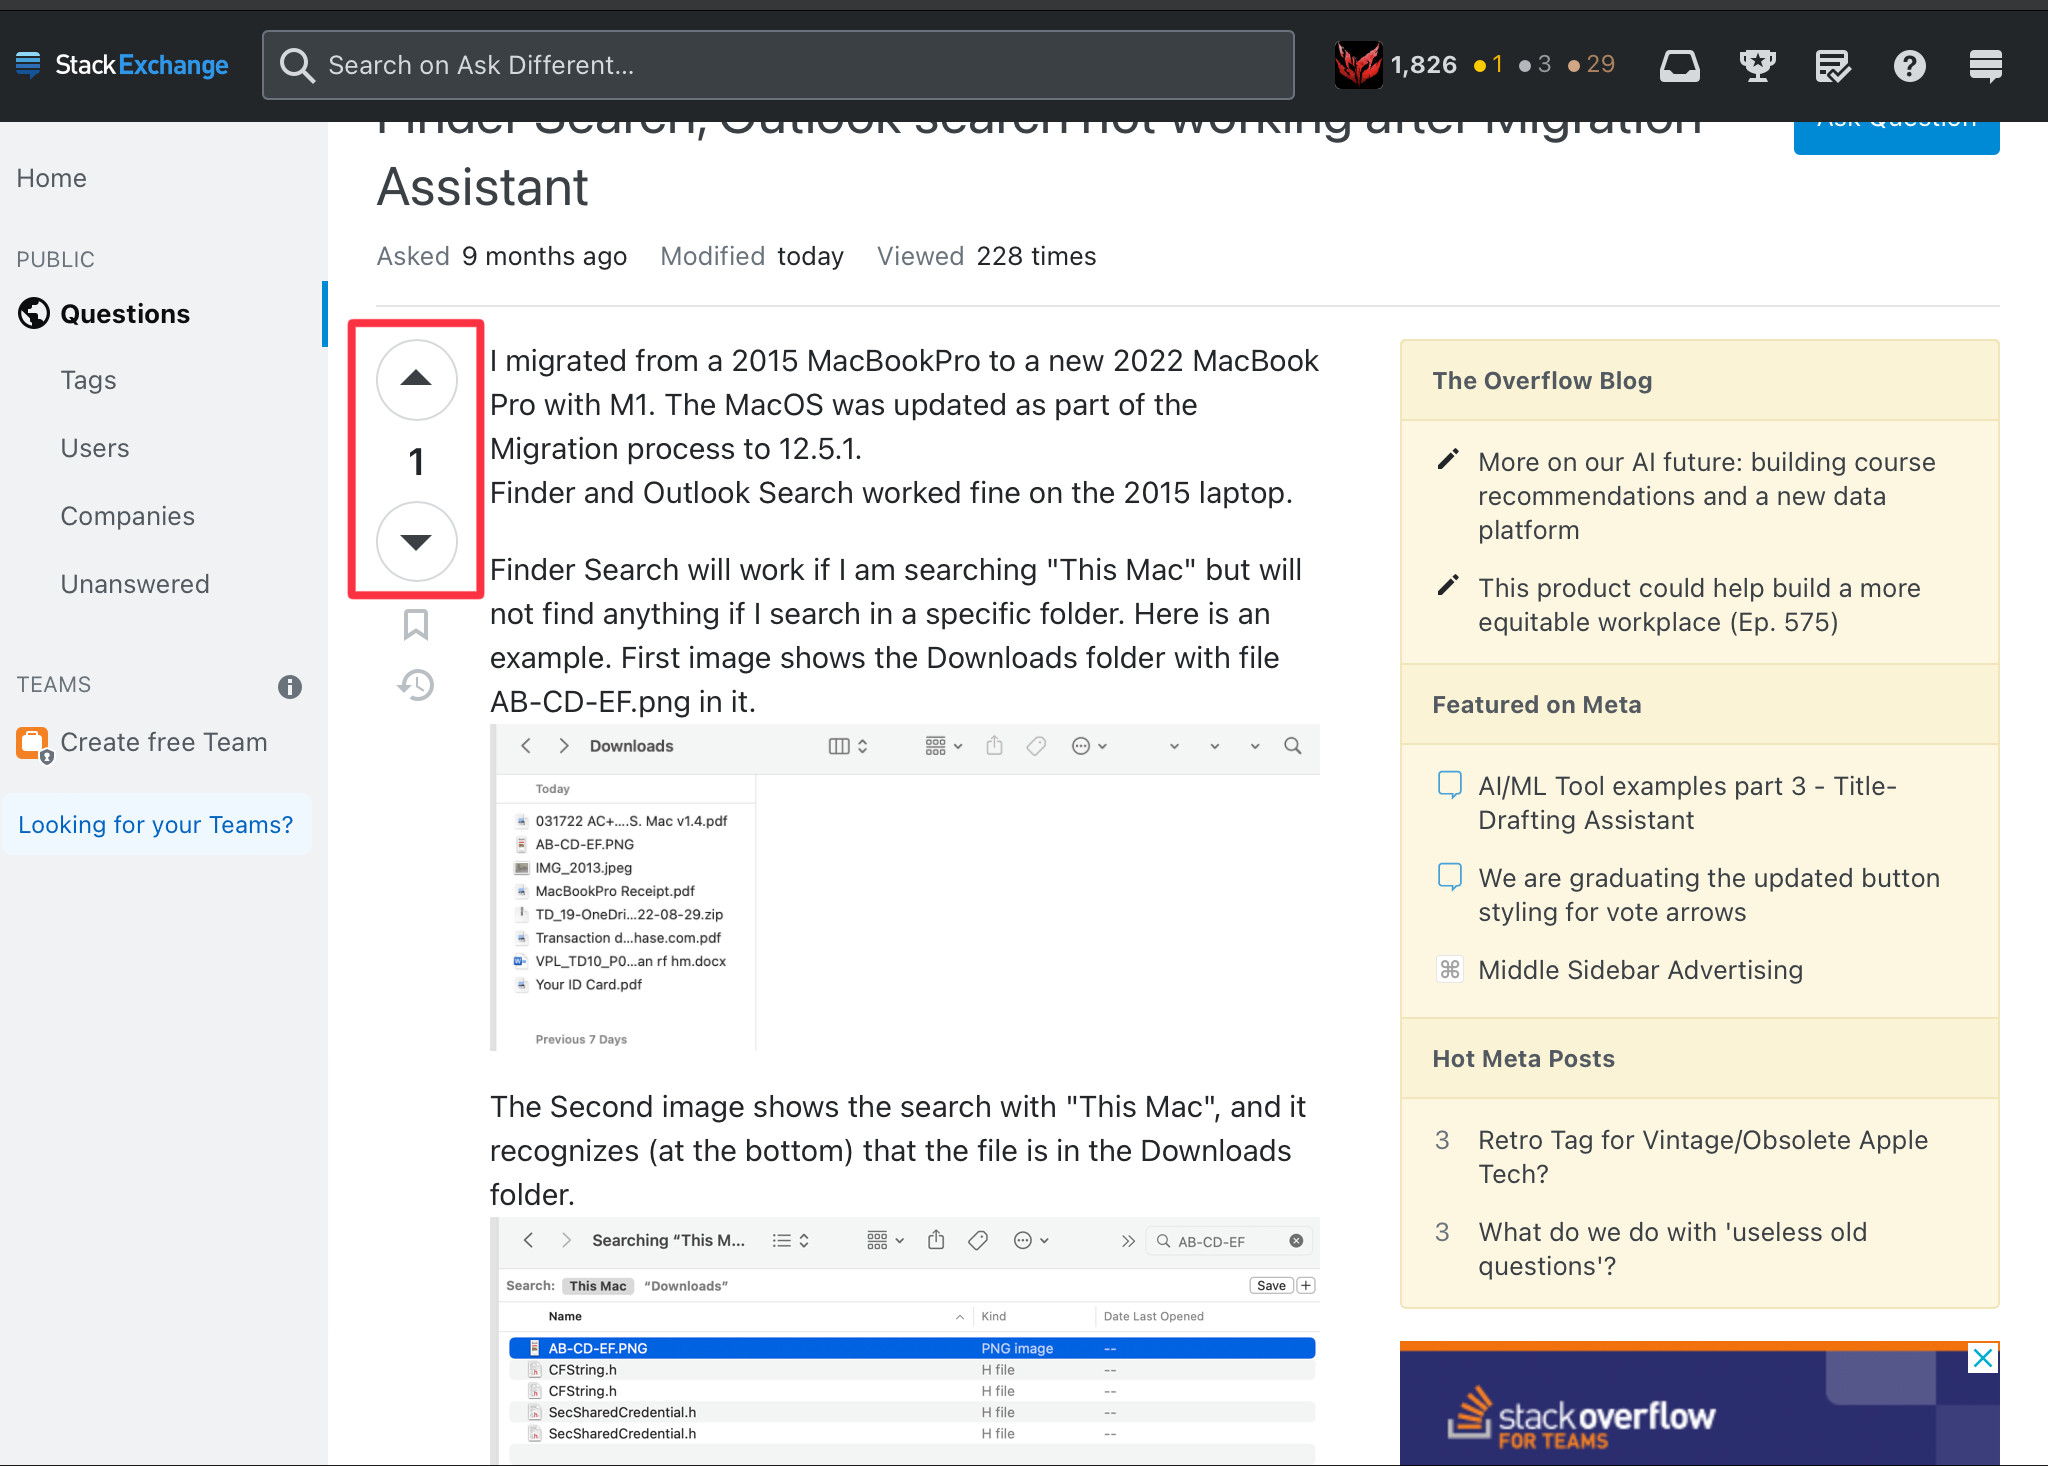Viewport: 2048px width, 1466px height.
Task: Click Looking for your Teams link
Action: tap(154, 823)
